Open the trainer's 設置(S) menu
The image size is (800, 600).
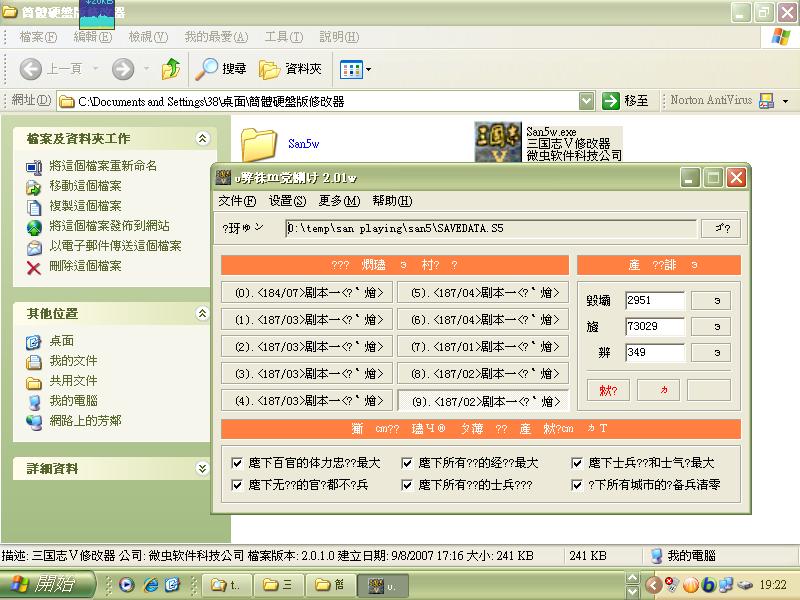pos(287,201)
